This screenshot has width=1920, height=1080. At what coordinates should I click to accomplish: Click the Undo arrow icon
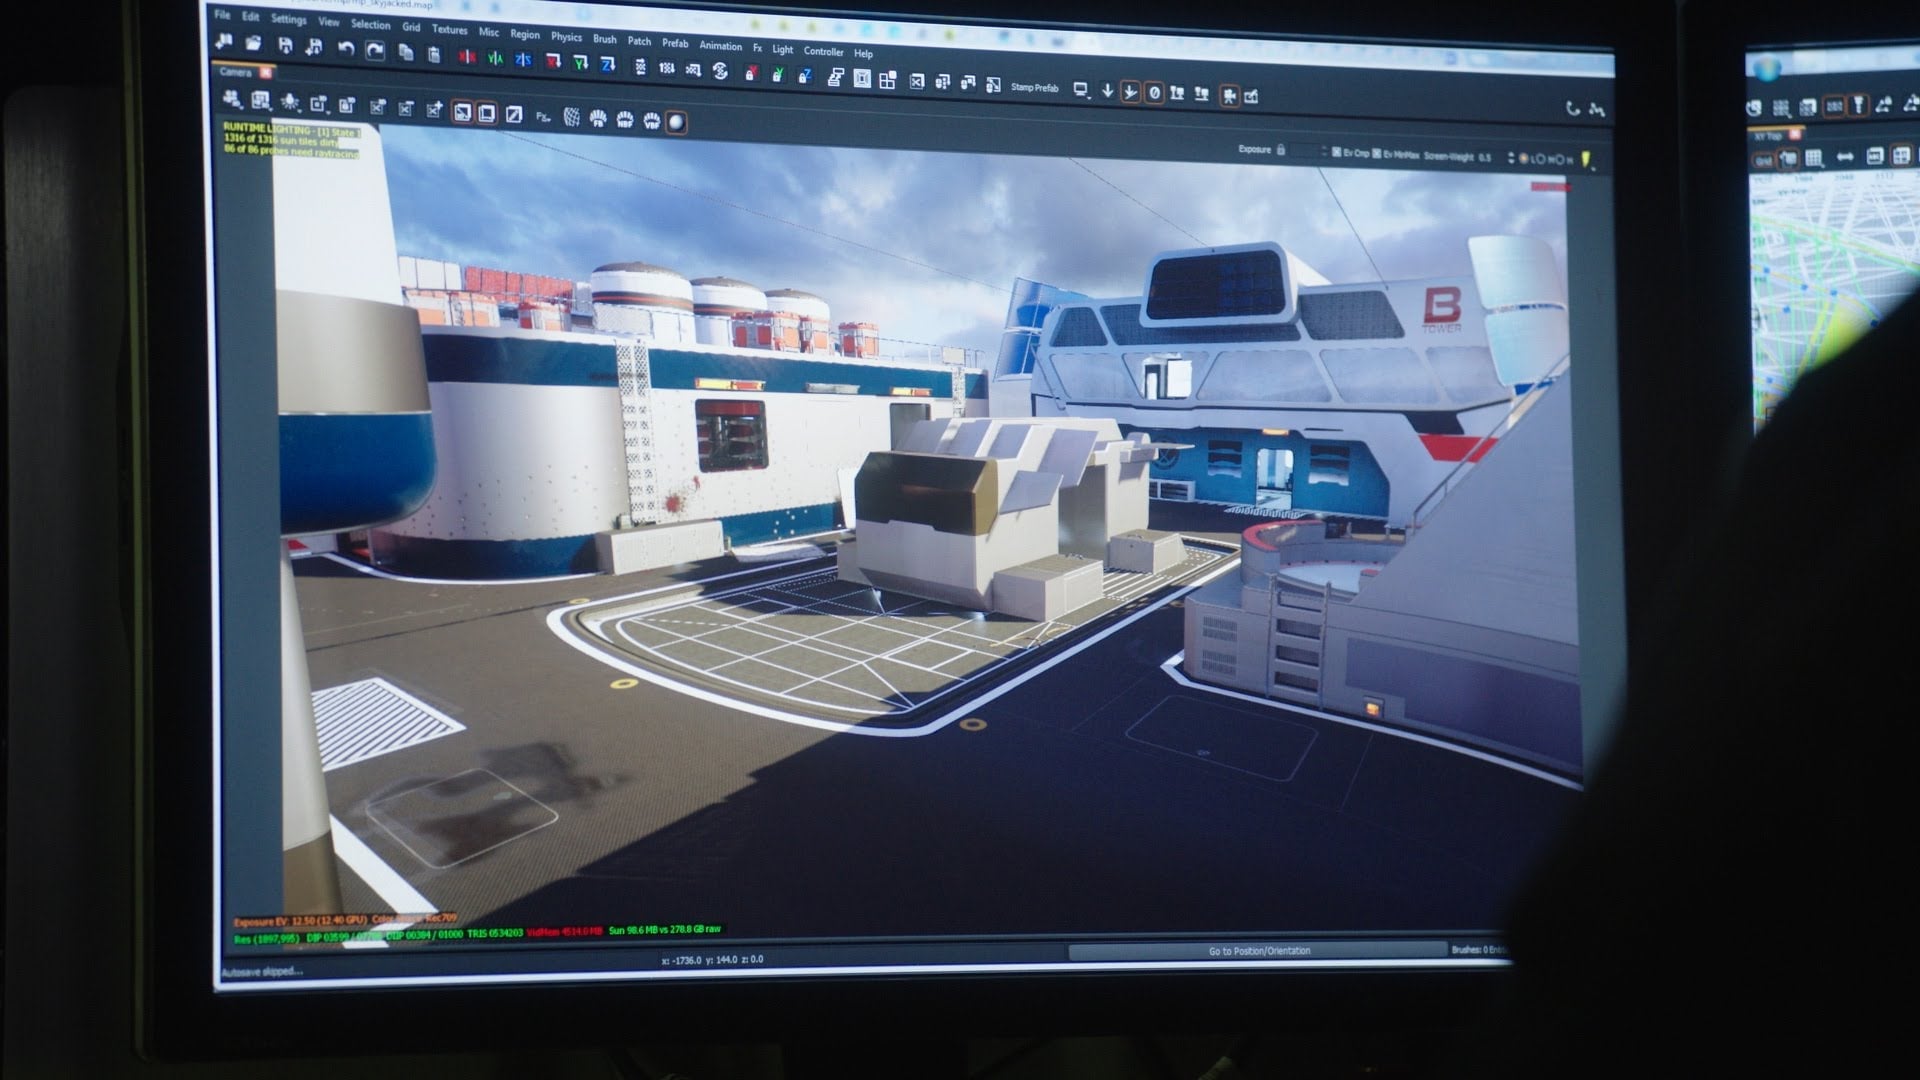coord(346,48)
